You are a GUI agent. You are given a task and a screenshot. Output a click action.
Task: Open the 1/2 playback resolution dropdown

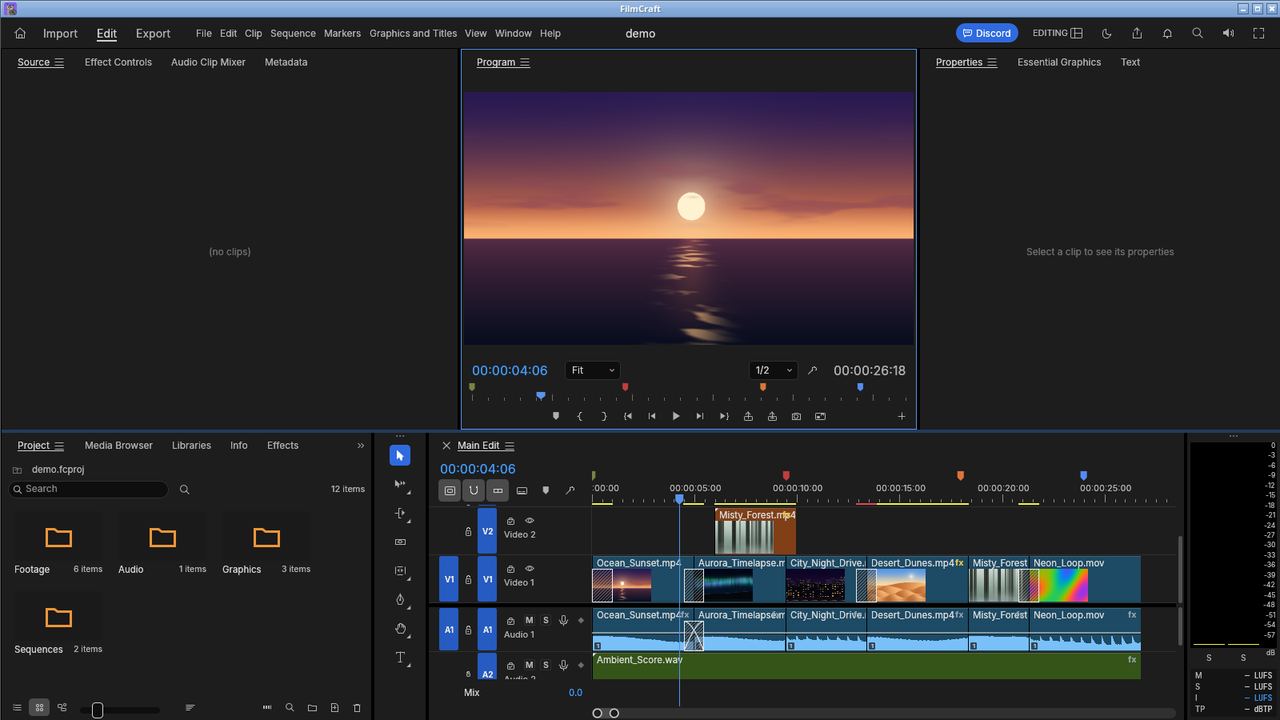point(774,370)
